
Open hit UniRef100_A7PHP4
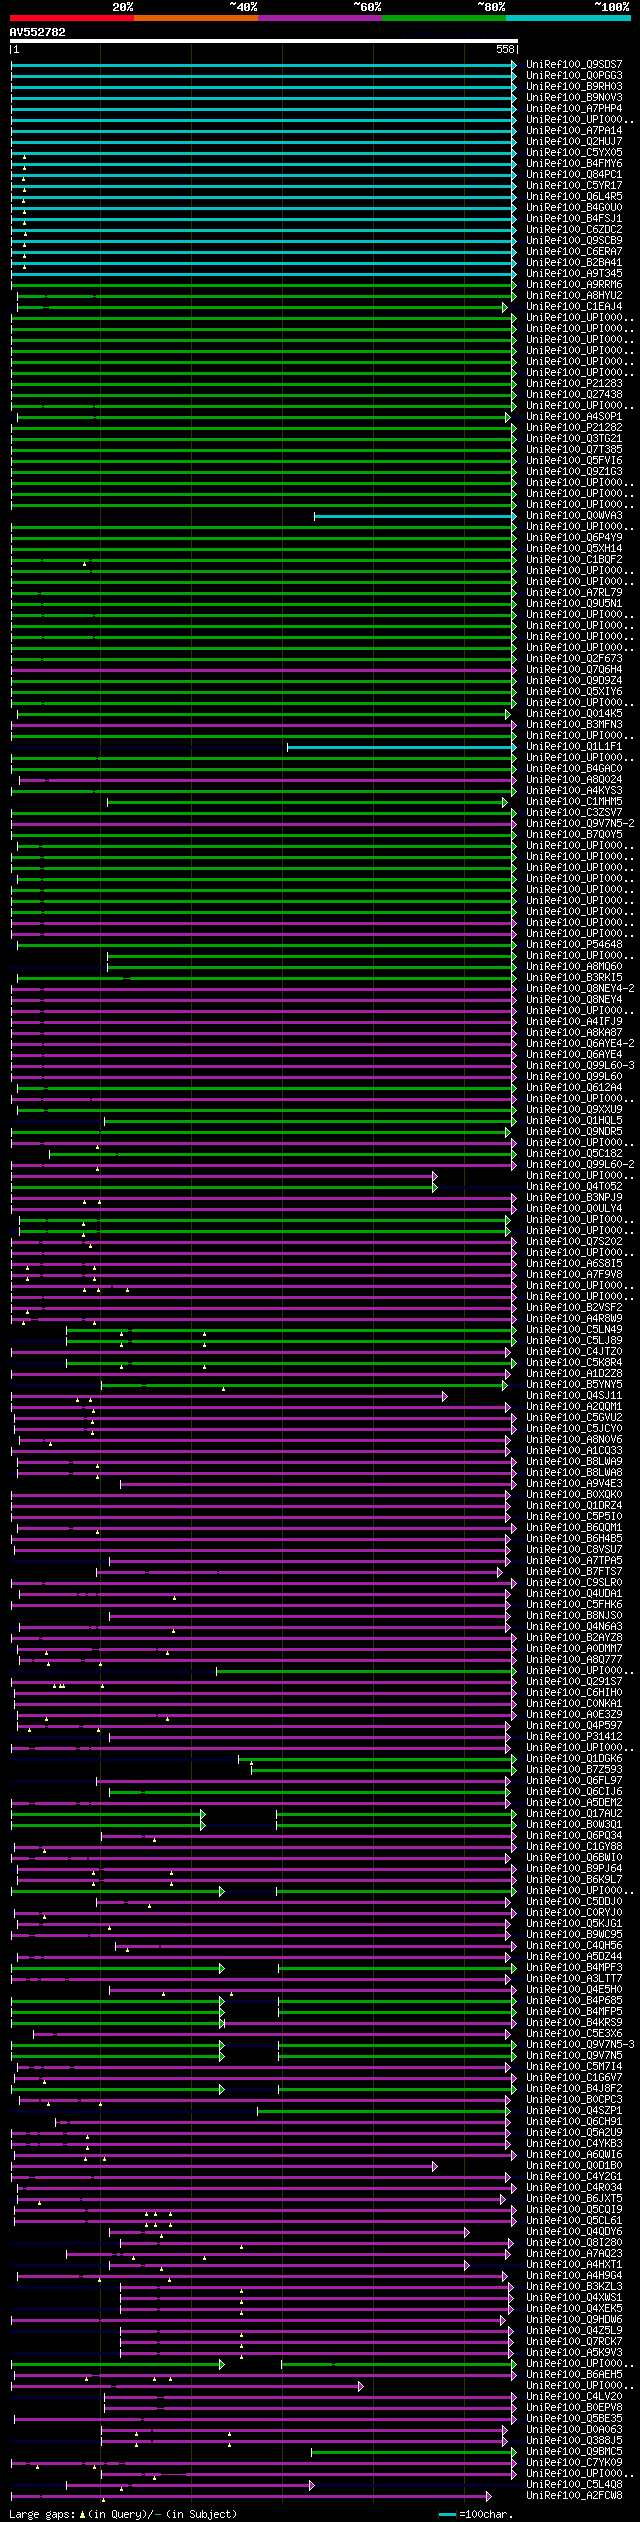574,109
